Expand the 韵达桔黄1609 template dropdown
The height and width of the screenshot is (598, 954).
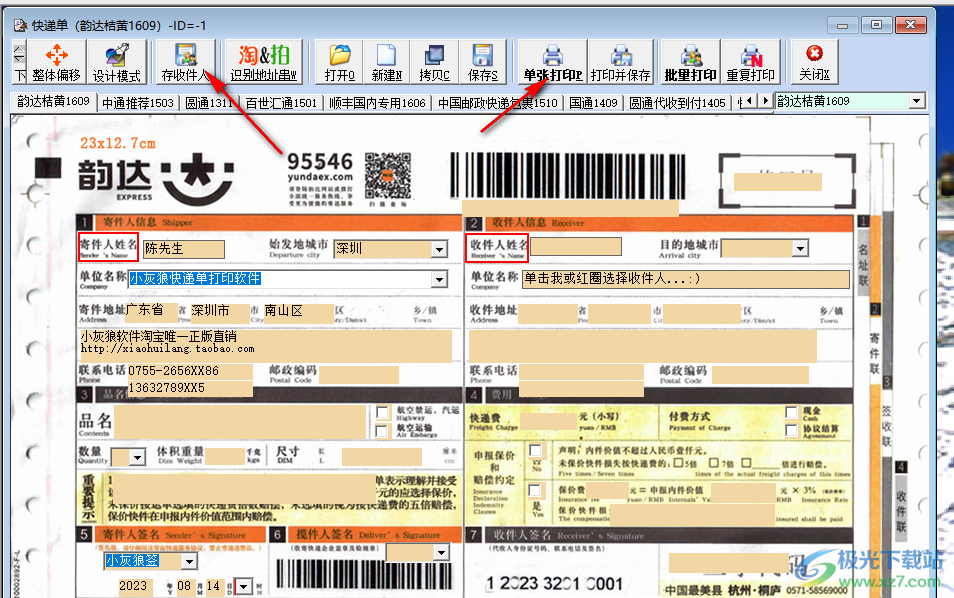[x=917, y=101]
